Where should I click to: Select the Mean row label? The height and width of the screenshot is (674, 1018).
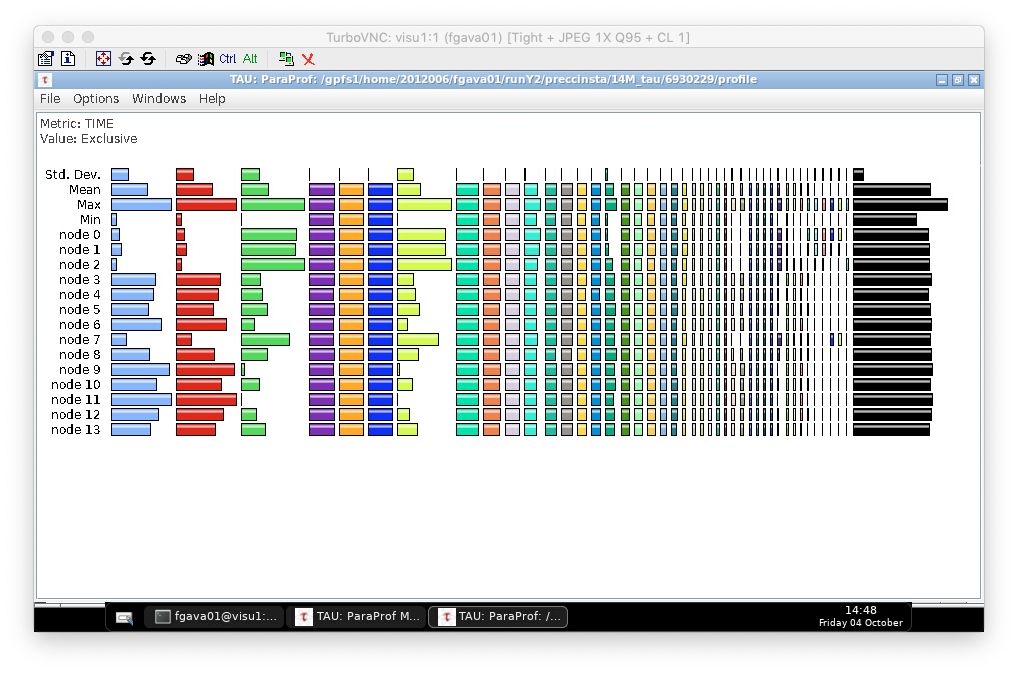(85, 190)
